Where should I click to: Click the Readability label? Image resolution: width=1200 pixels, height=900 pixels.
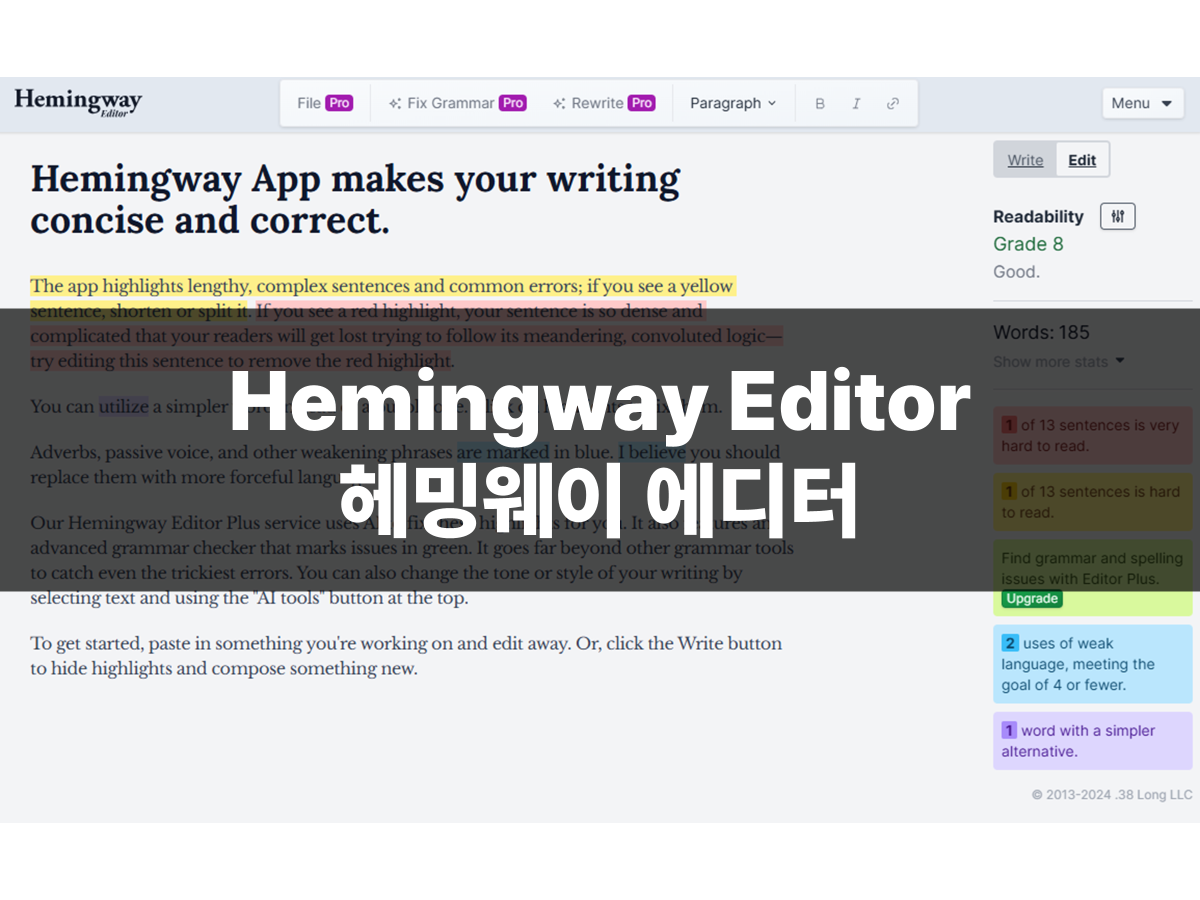[x=1038, y=216]
